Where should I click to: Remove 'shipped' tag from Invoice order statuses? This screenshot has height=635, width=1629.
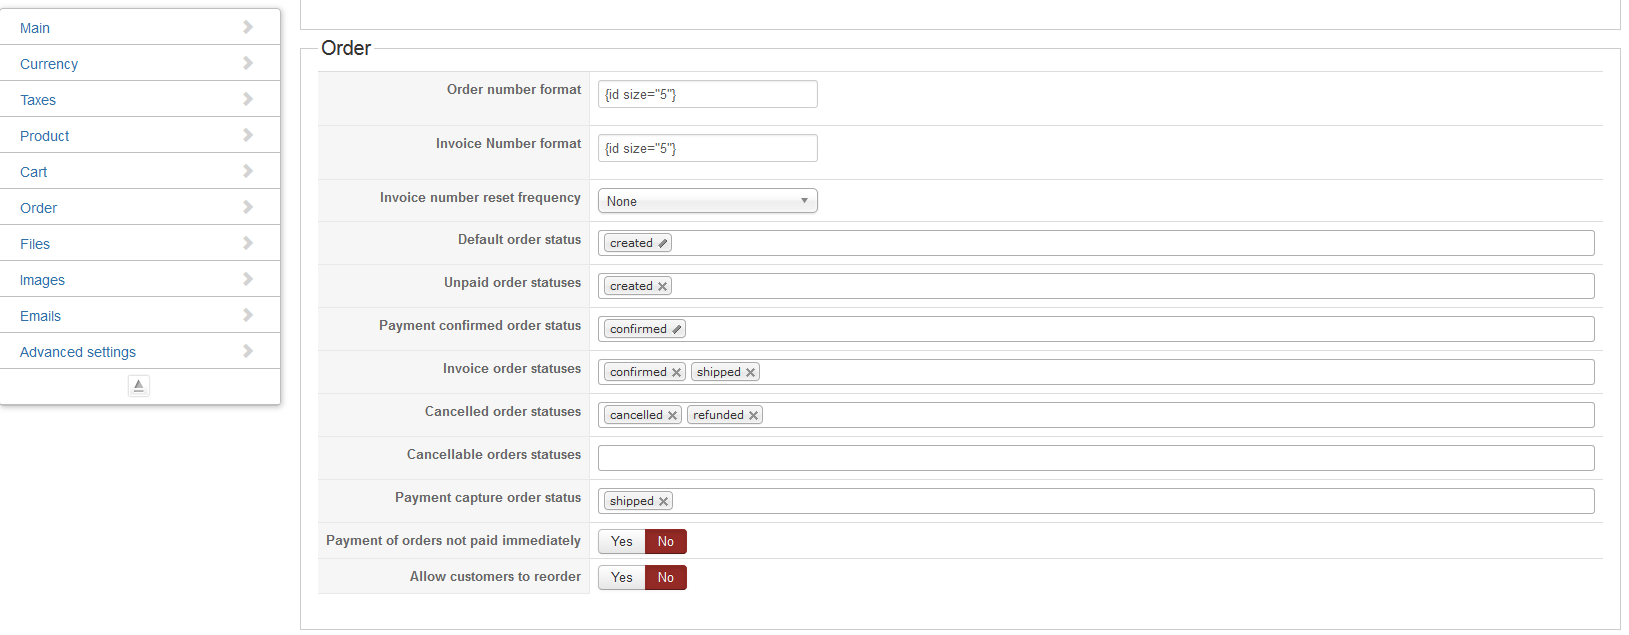point(750,373)
